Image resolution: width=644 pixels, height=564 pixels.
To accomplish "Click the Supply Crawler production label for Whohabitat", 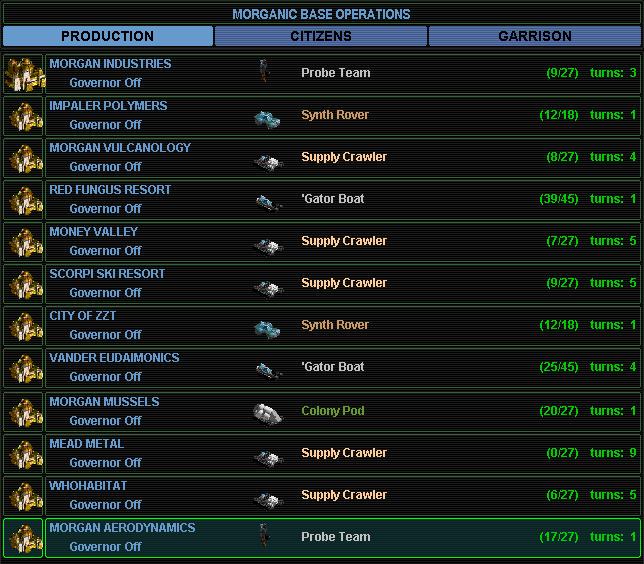I will click(344, 495).
